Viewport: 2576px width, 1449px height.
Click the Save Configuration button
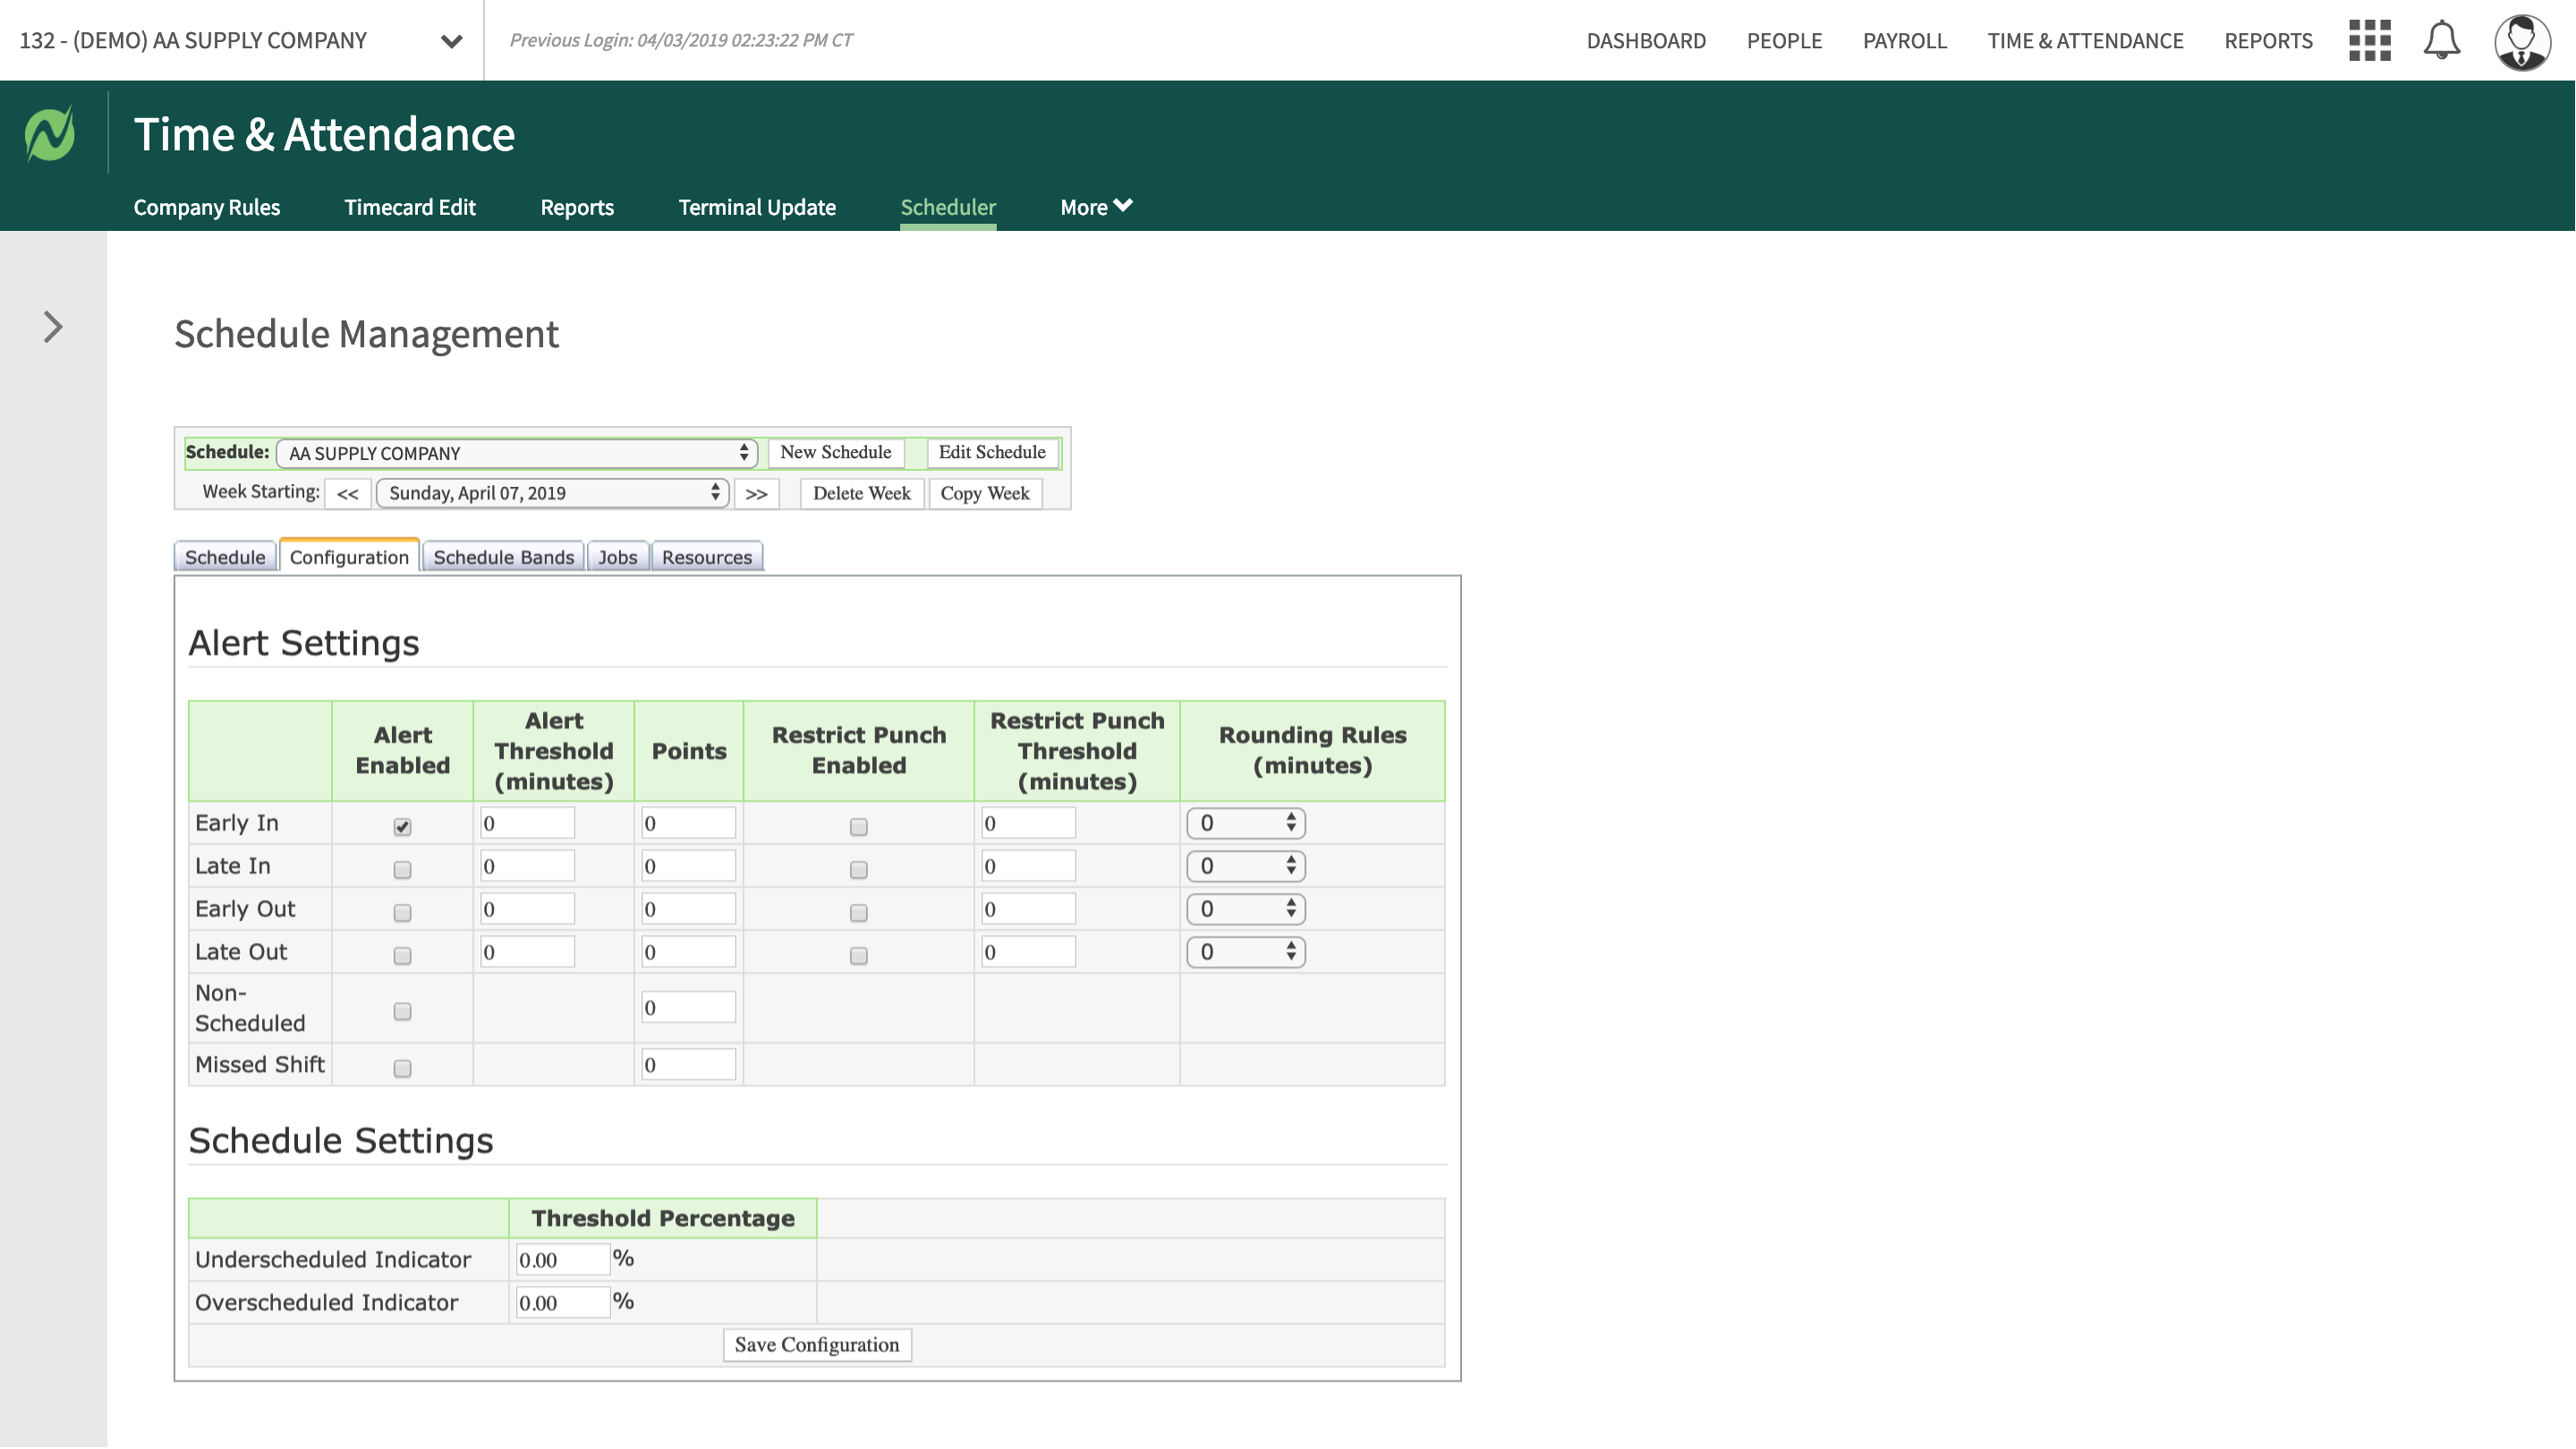816,1345
